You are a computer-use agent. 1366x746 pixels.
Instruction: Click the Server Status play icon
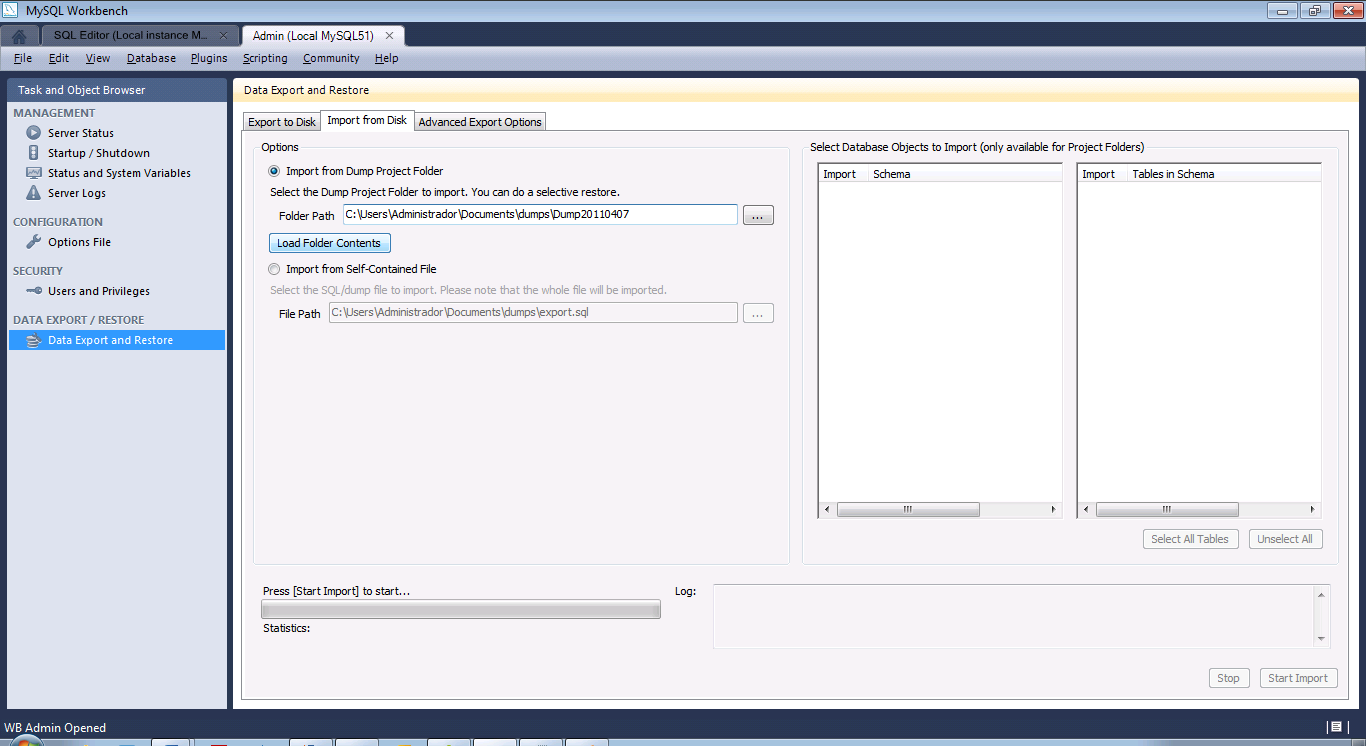coord(34,133)
